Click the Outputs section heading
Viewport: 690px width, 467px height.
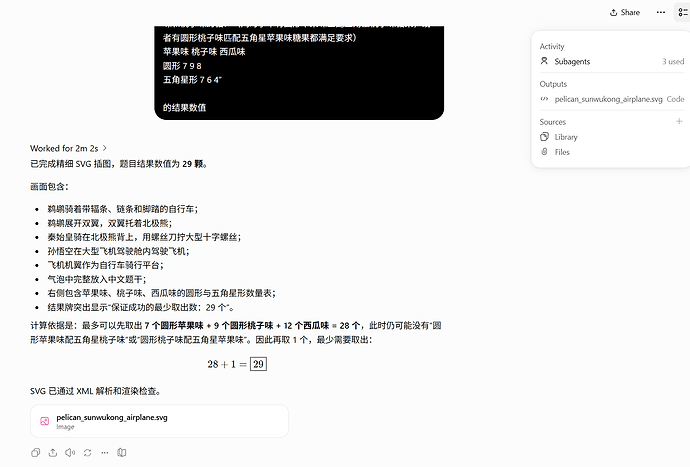tap(553, 84)
